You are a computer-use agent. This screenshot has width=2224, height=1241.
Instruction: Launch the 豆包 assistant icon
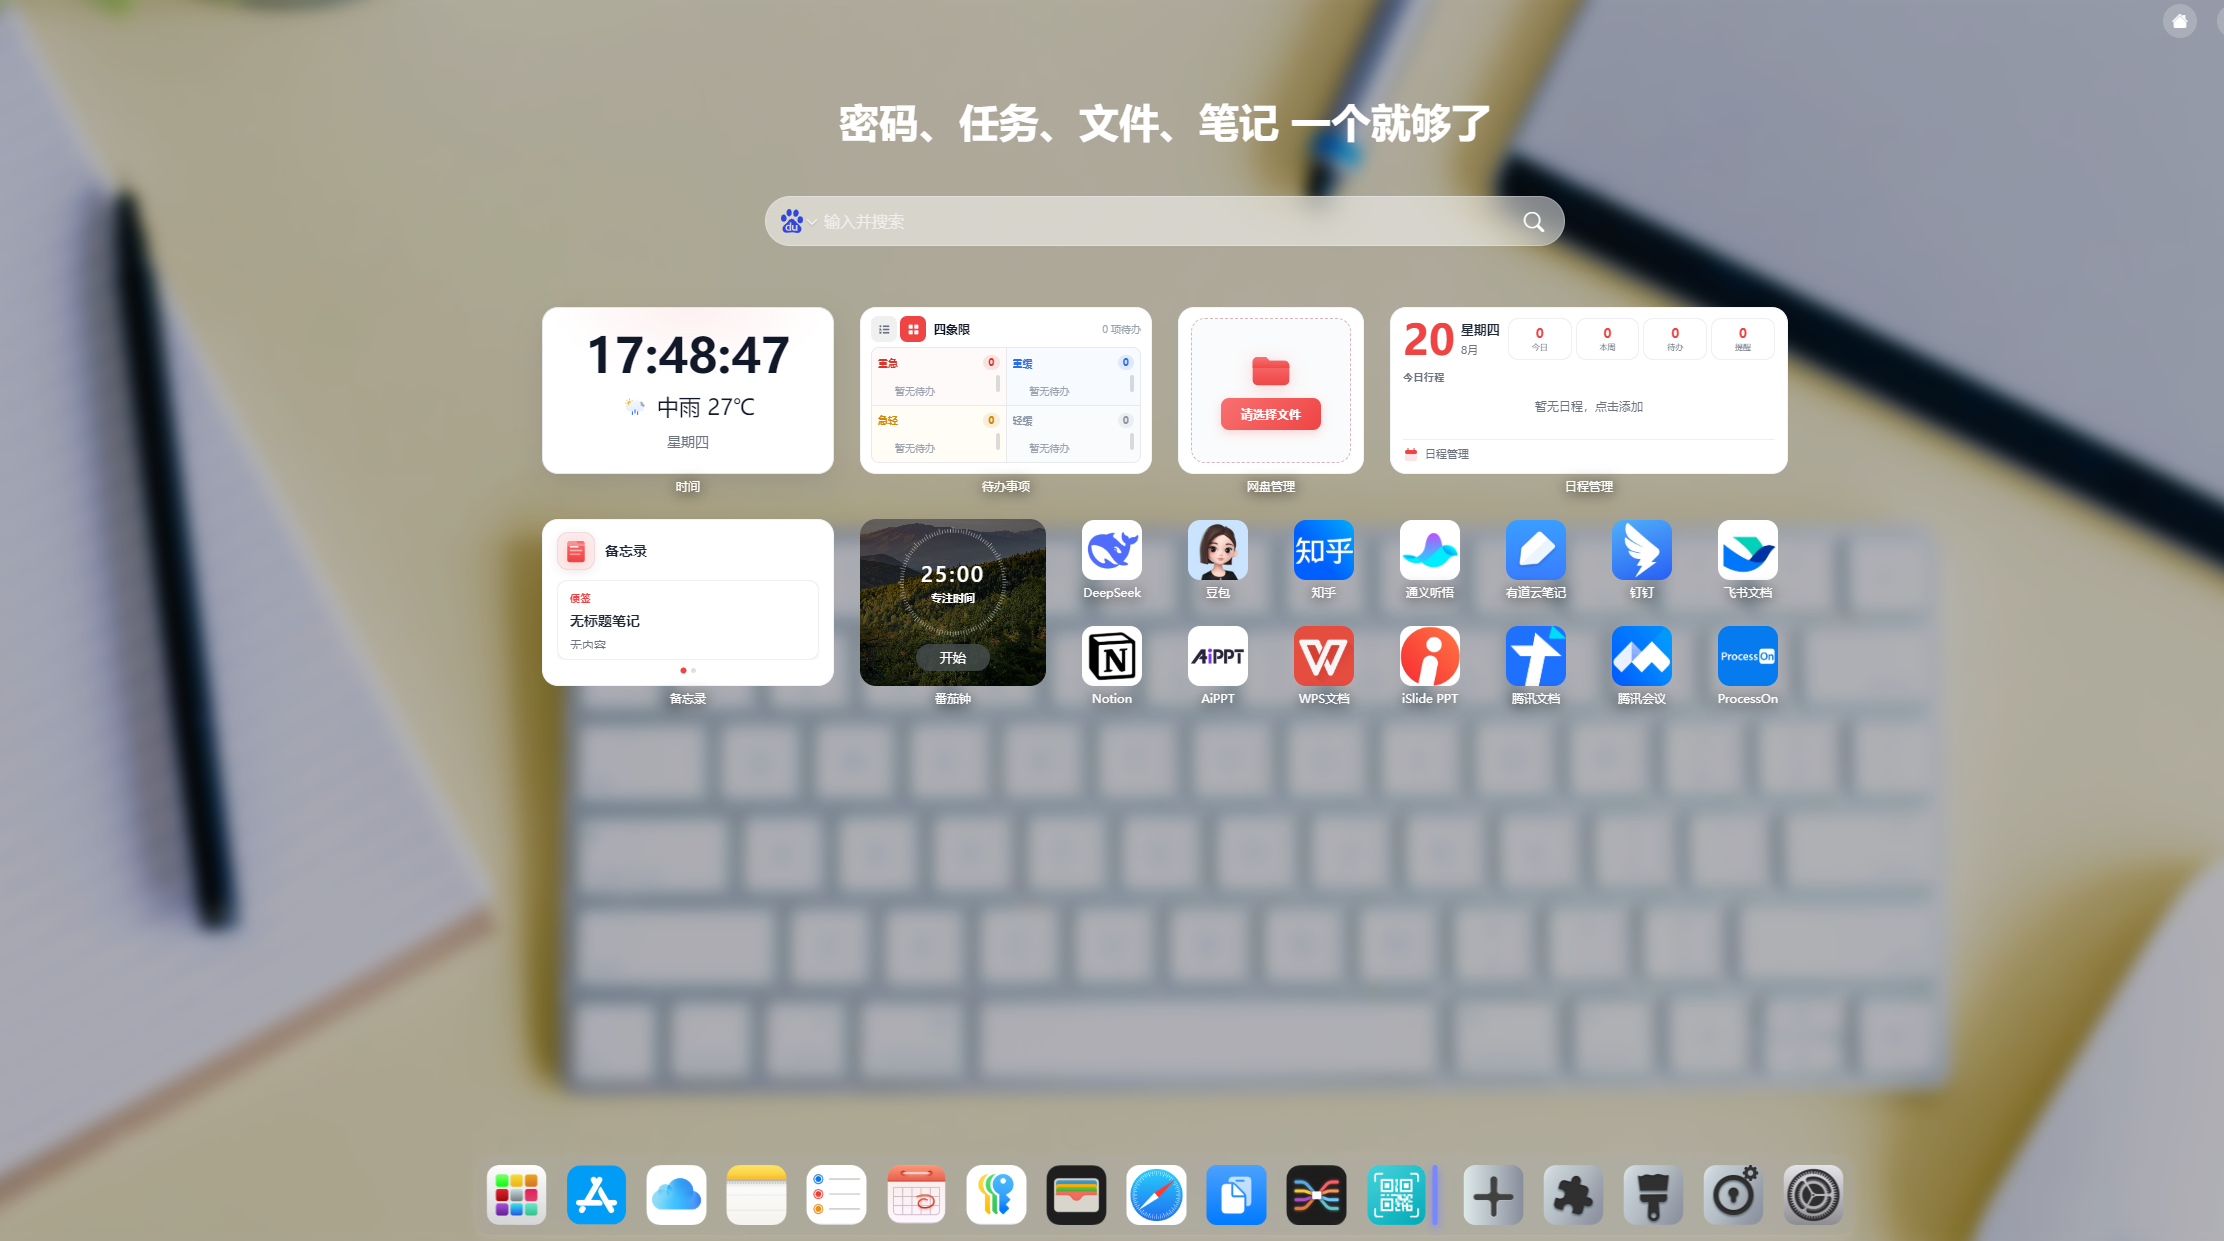[x=1217, y=550]
